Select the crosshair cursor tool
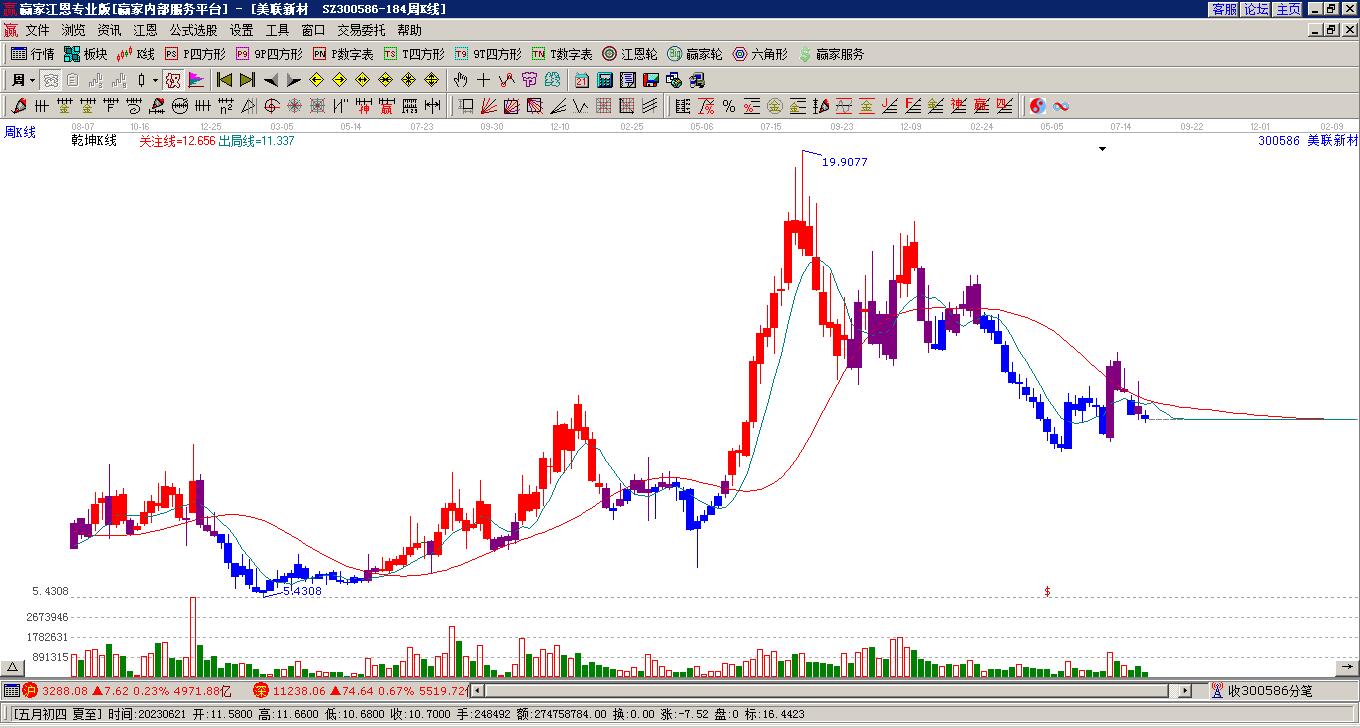1360x728 pixels. point(483,80)
